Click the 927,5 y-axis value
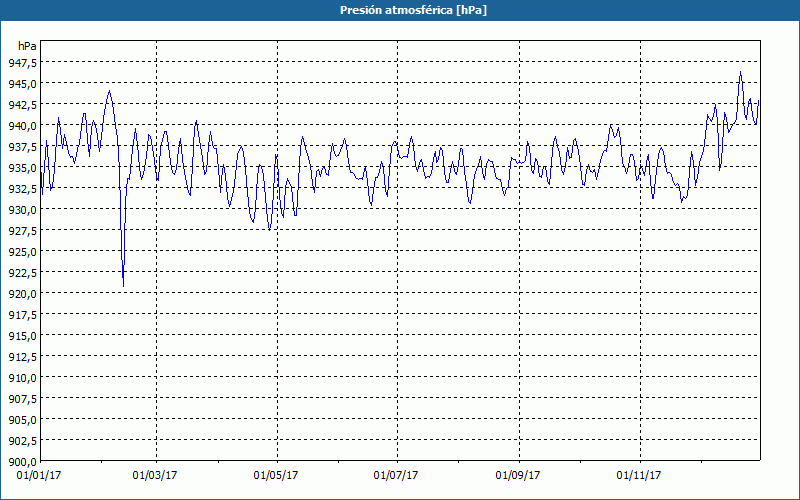The height and width of the screenshot is (500, 800). coord(22,230)
